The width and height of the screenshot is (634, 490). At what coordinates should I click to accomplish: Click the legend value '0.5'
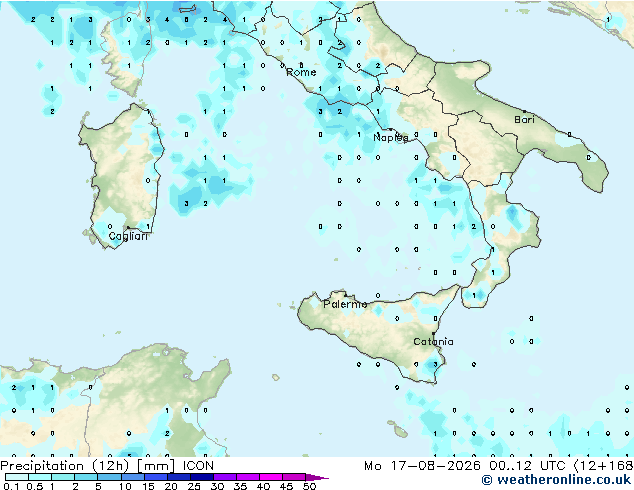tap(35, 486)
